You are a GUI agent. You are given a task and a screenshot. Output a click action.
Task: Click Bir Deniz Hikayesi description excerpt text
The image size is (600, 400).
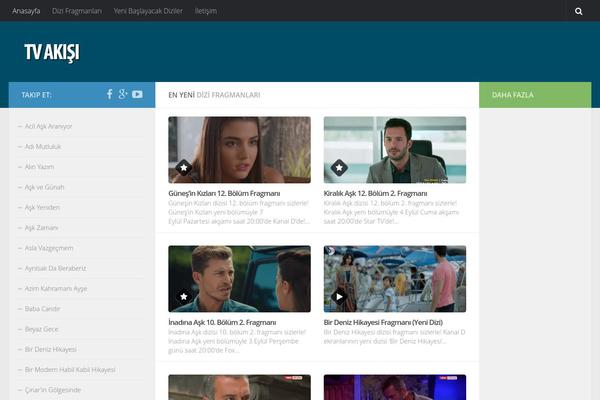(395, 337)
